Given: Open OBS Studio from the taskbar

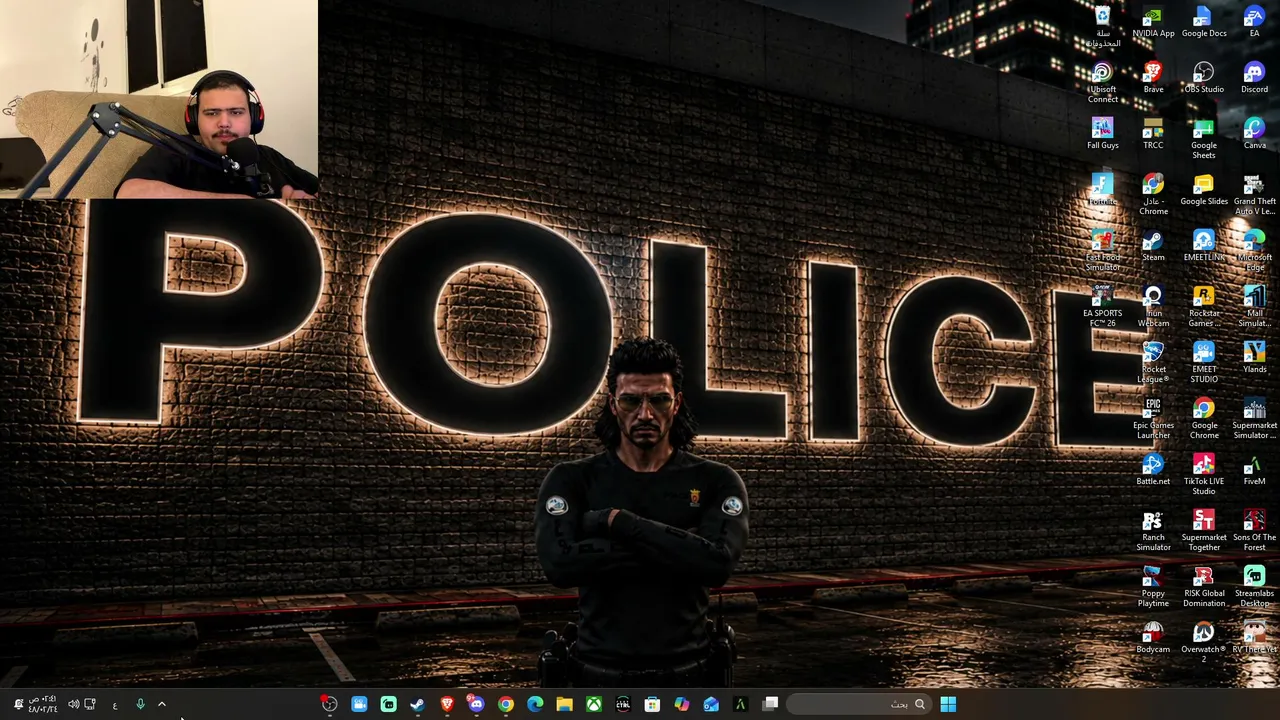Looking at the screenshot, I should tap(329, 704).
